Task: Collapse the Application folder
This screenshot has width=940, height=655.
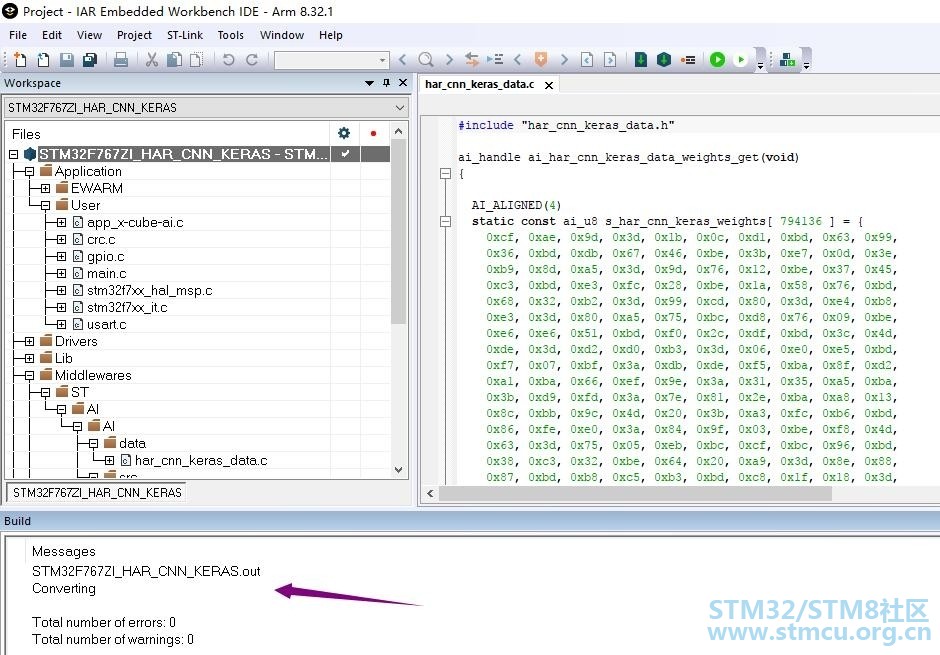Action: tap(29, 171)
